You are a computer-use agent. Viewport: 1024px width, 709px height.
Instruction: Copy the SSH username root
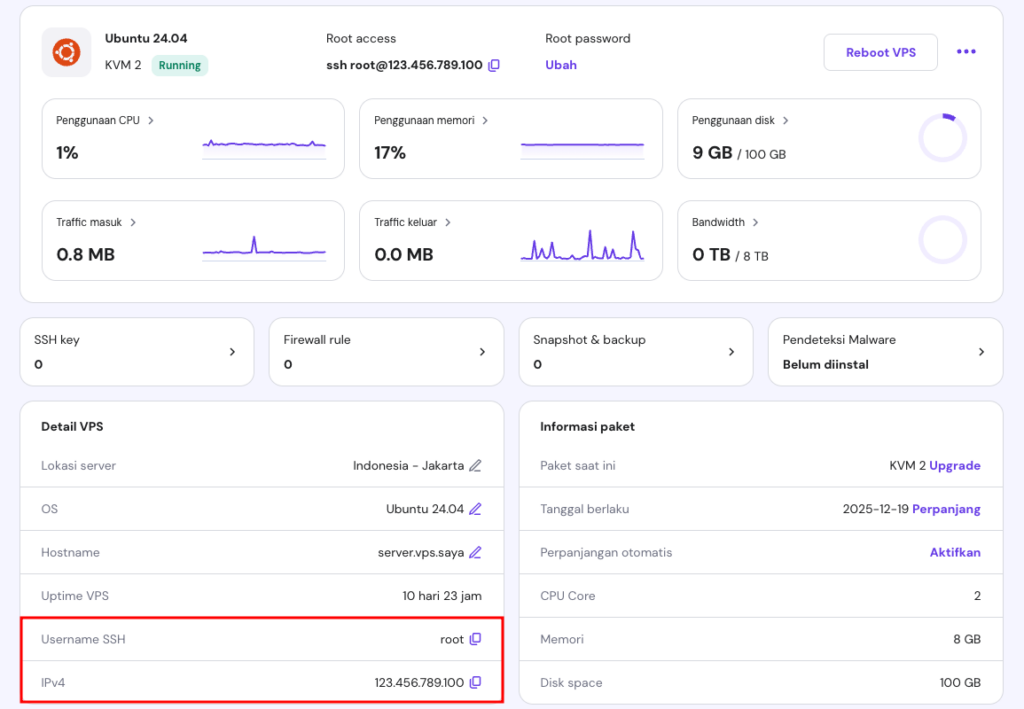(475, 639)
